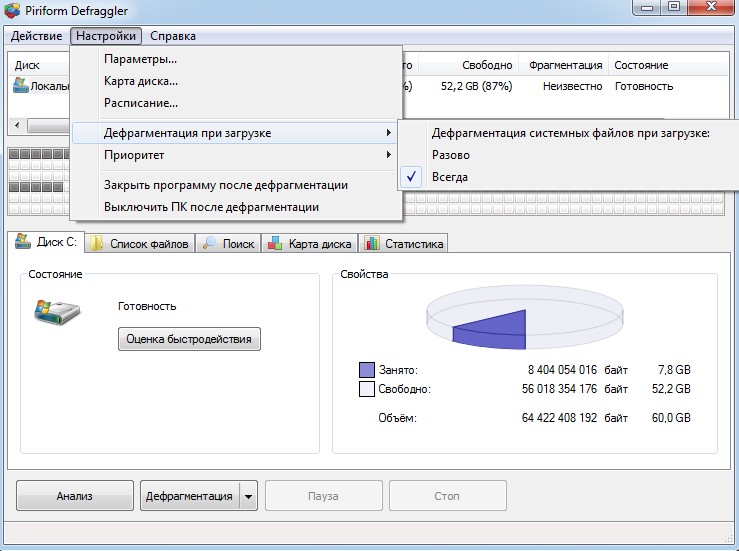Switch to the Карта диска tab
The image size is (739, 551).
point(310,243)
